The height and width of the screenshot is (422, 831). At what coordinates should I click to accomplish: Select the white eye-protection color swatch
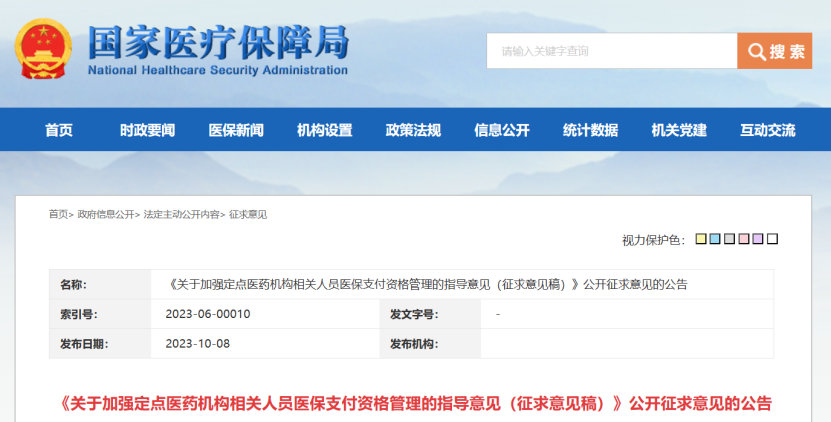[x=772, y=239]
